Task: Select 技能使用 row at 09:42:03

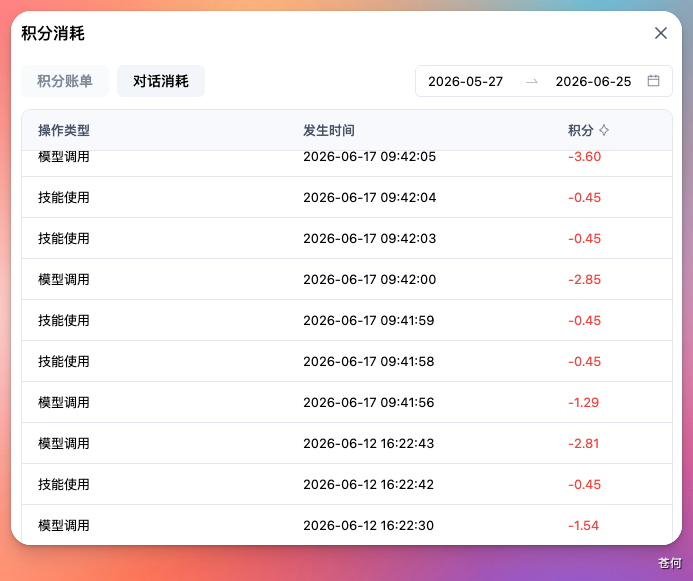Action: click(347, 238)
